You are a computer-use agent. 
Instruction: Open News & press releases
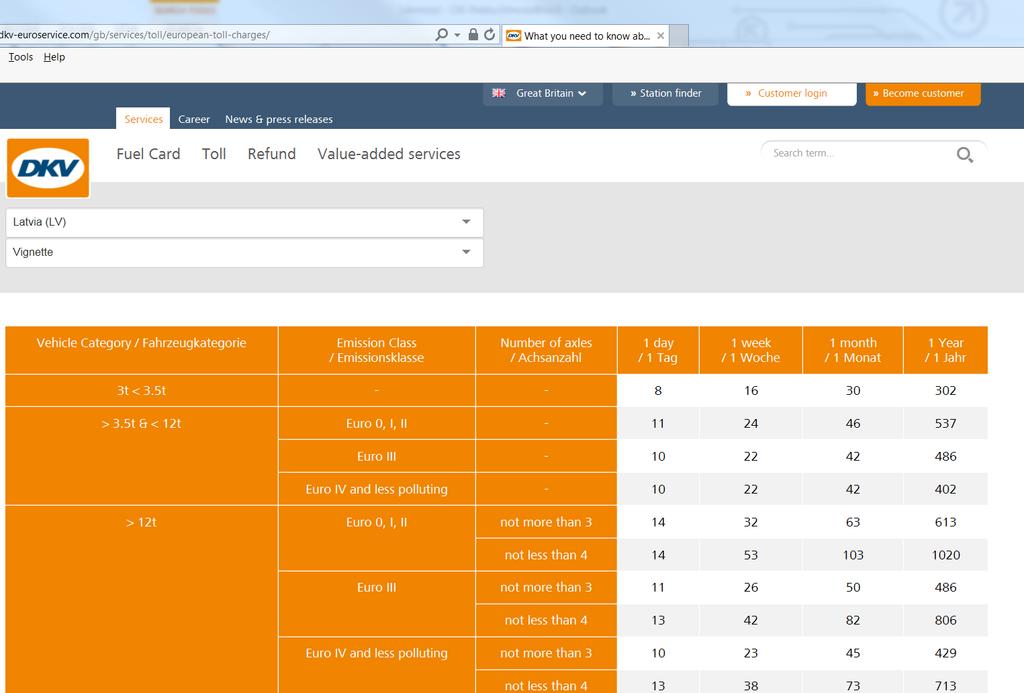279,119
